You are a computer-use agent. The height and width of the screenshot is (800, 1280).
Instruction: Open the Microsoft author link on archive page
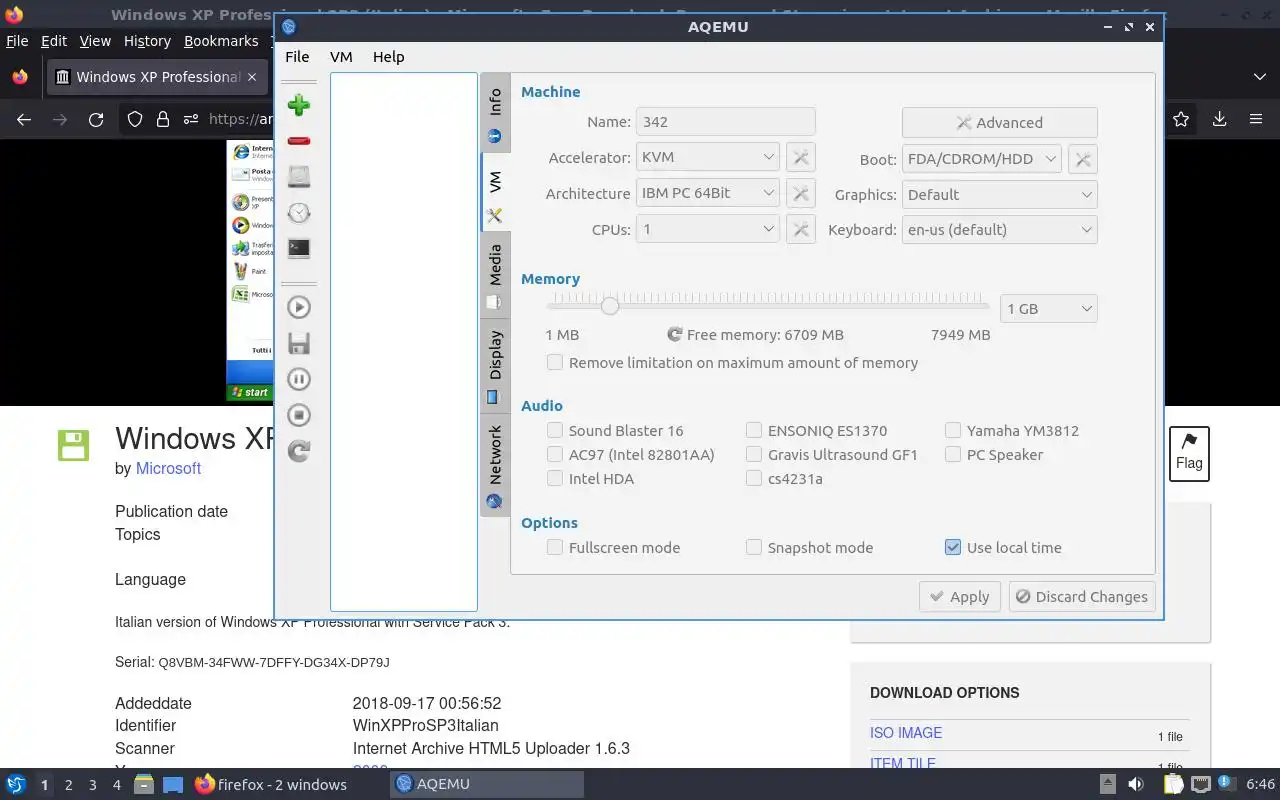point(168,468)
